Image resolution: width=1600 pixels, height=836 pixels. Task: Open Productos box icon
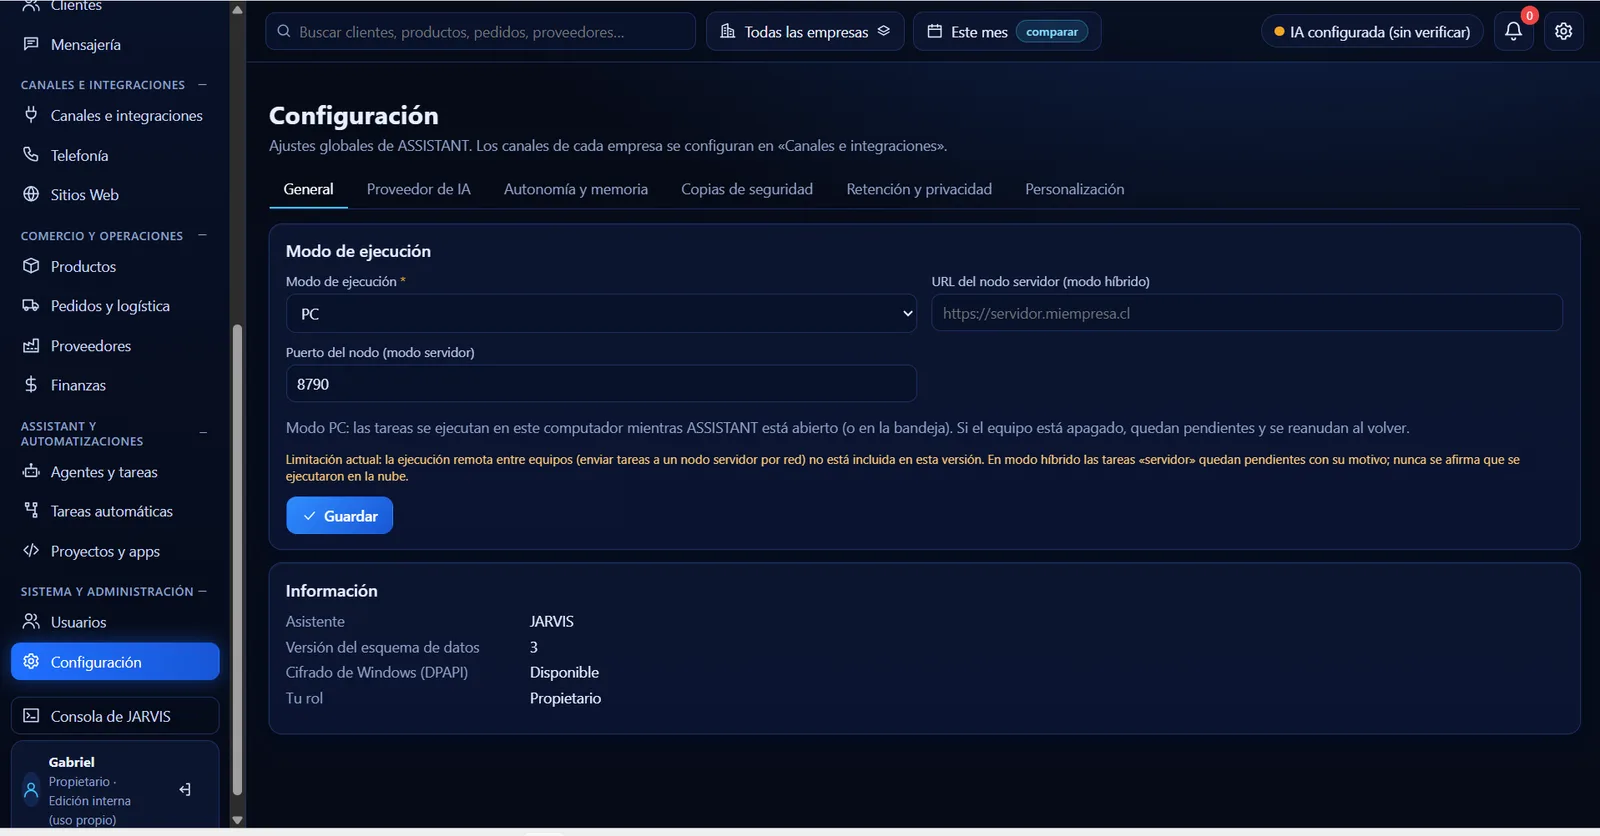tap(31, 266)
